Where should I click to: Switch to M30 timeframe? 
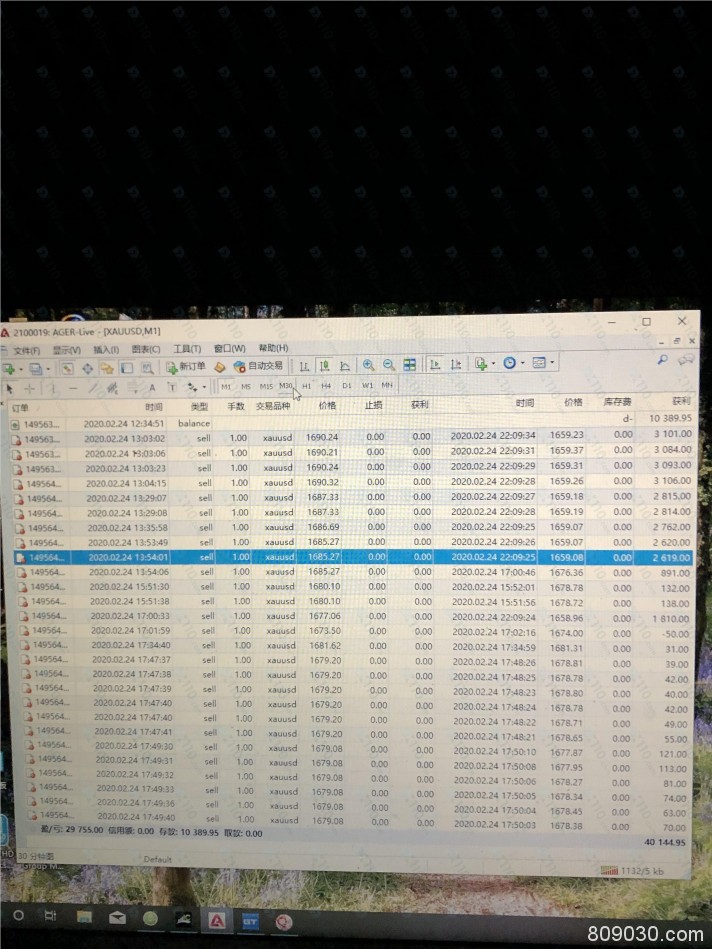click(x=286, y=386)
